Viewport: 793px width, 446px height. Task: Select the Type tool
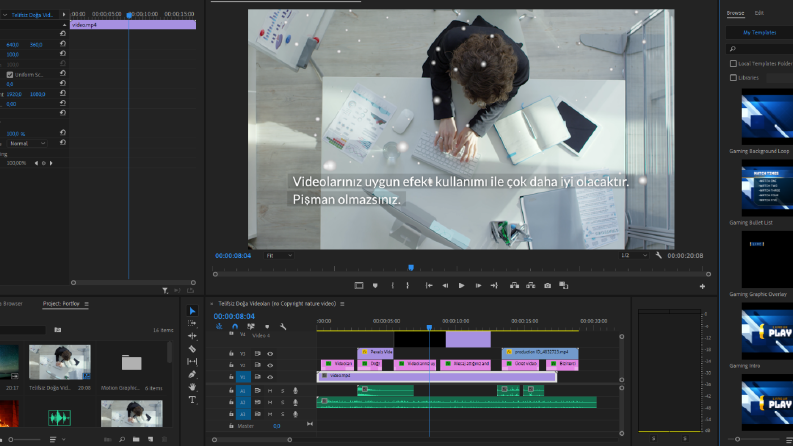[x=192, y=400]
